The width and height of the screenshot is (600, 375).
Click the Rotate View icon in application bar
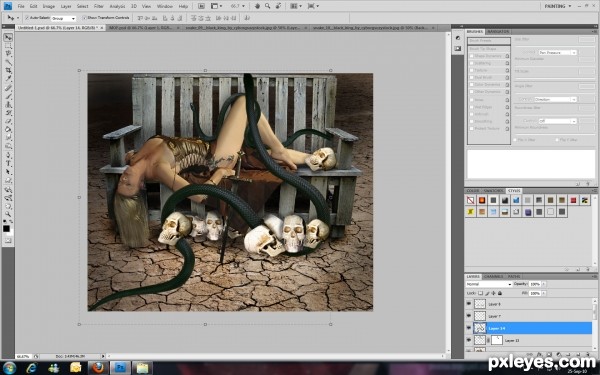pos(278,6)
